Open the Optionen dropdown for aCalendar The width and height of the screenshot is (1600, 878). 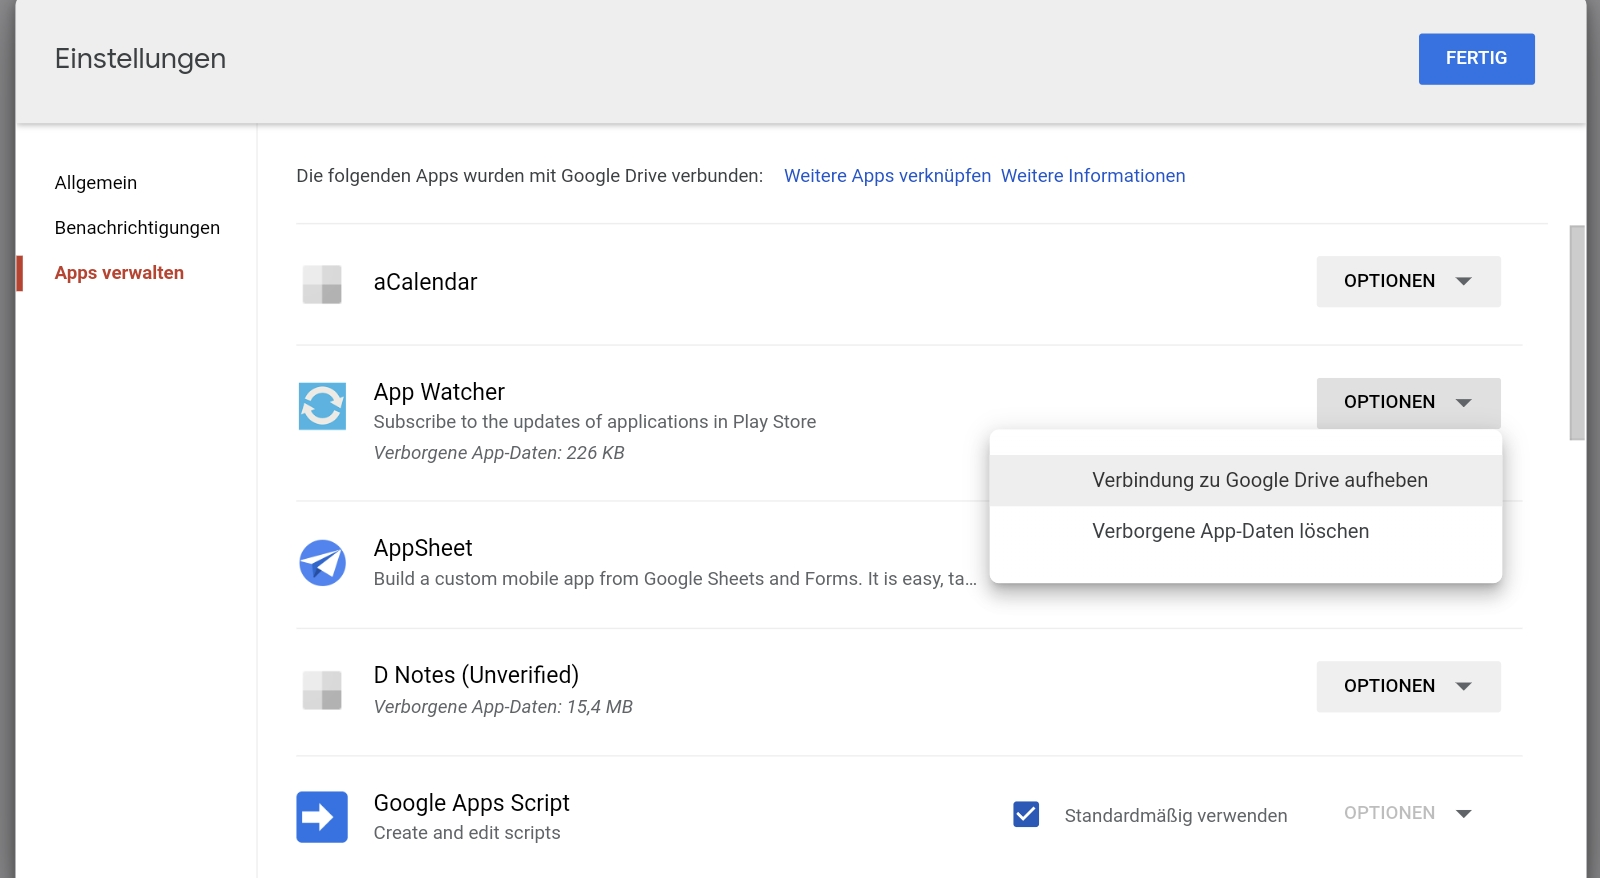tap(1407, 281)
